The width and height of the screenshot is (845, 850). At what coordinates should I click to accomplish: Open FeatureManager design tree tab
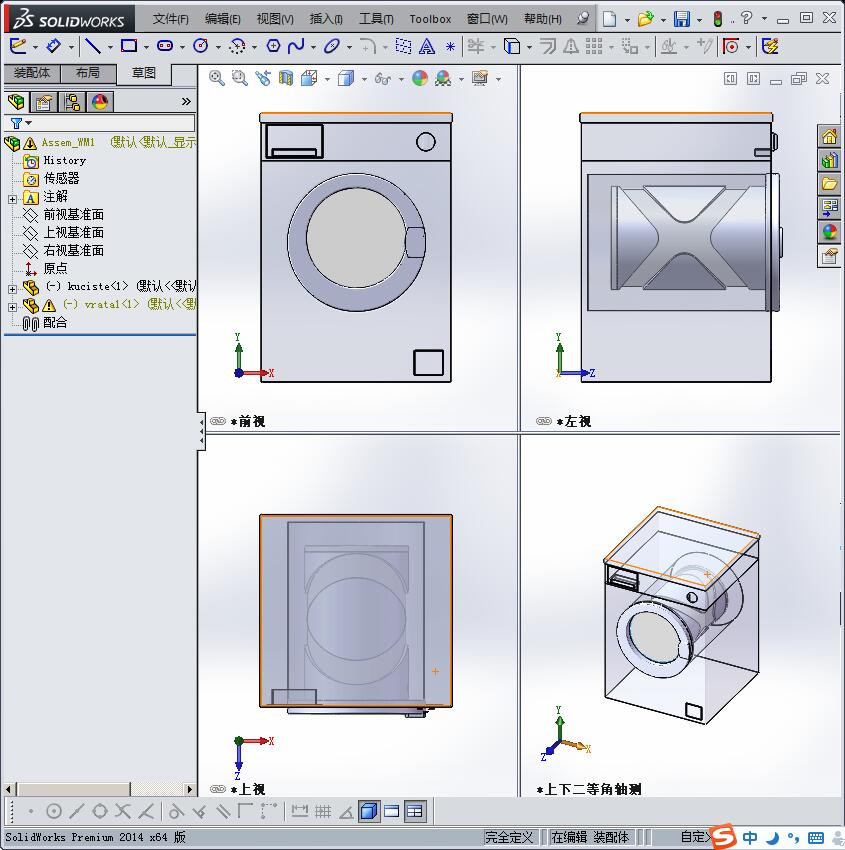pyautogui.click(x=16, y=101)
